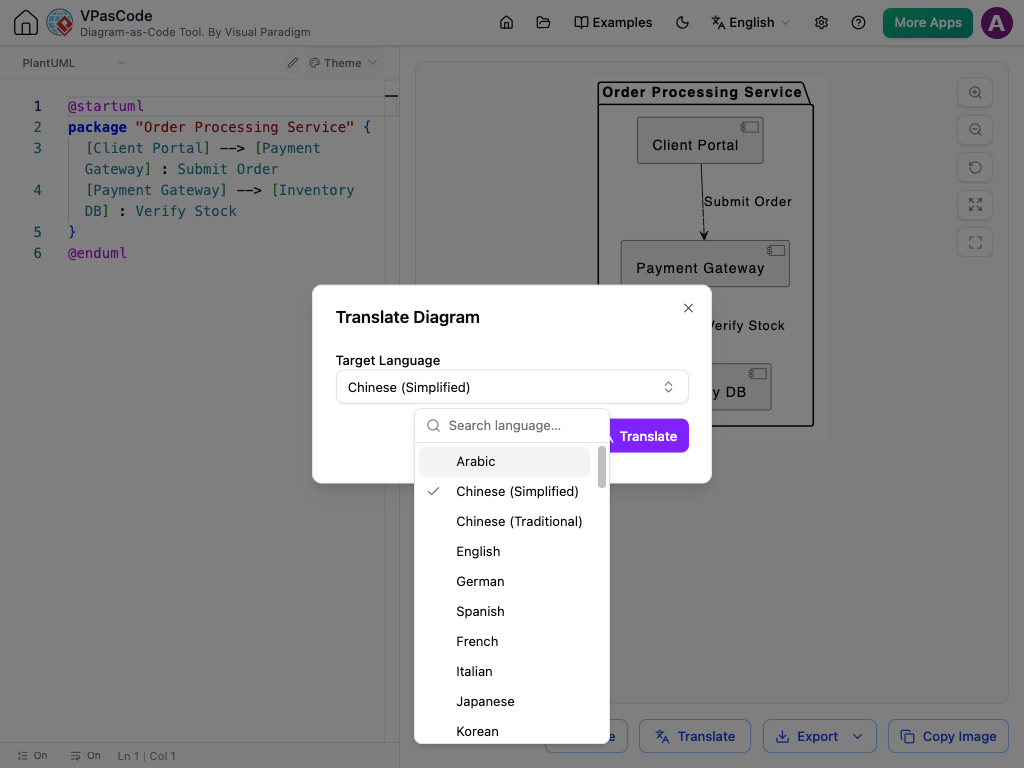Screen dimensions: 1024x768
Task: Select Arabic from the language list
Action: 504,462
